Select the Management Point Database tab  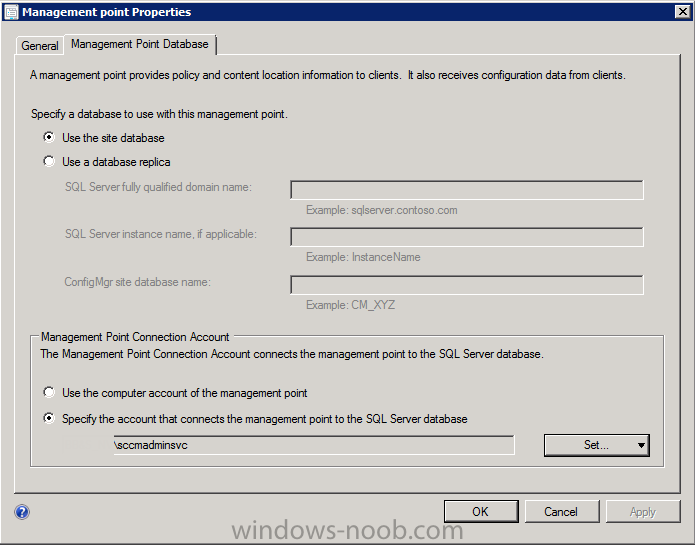tap(140, 44)
